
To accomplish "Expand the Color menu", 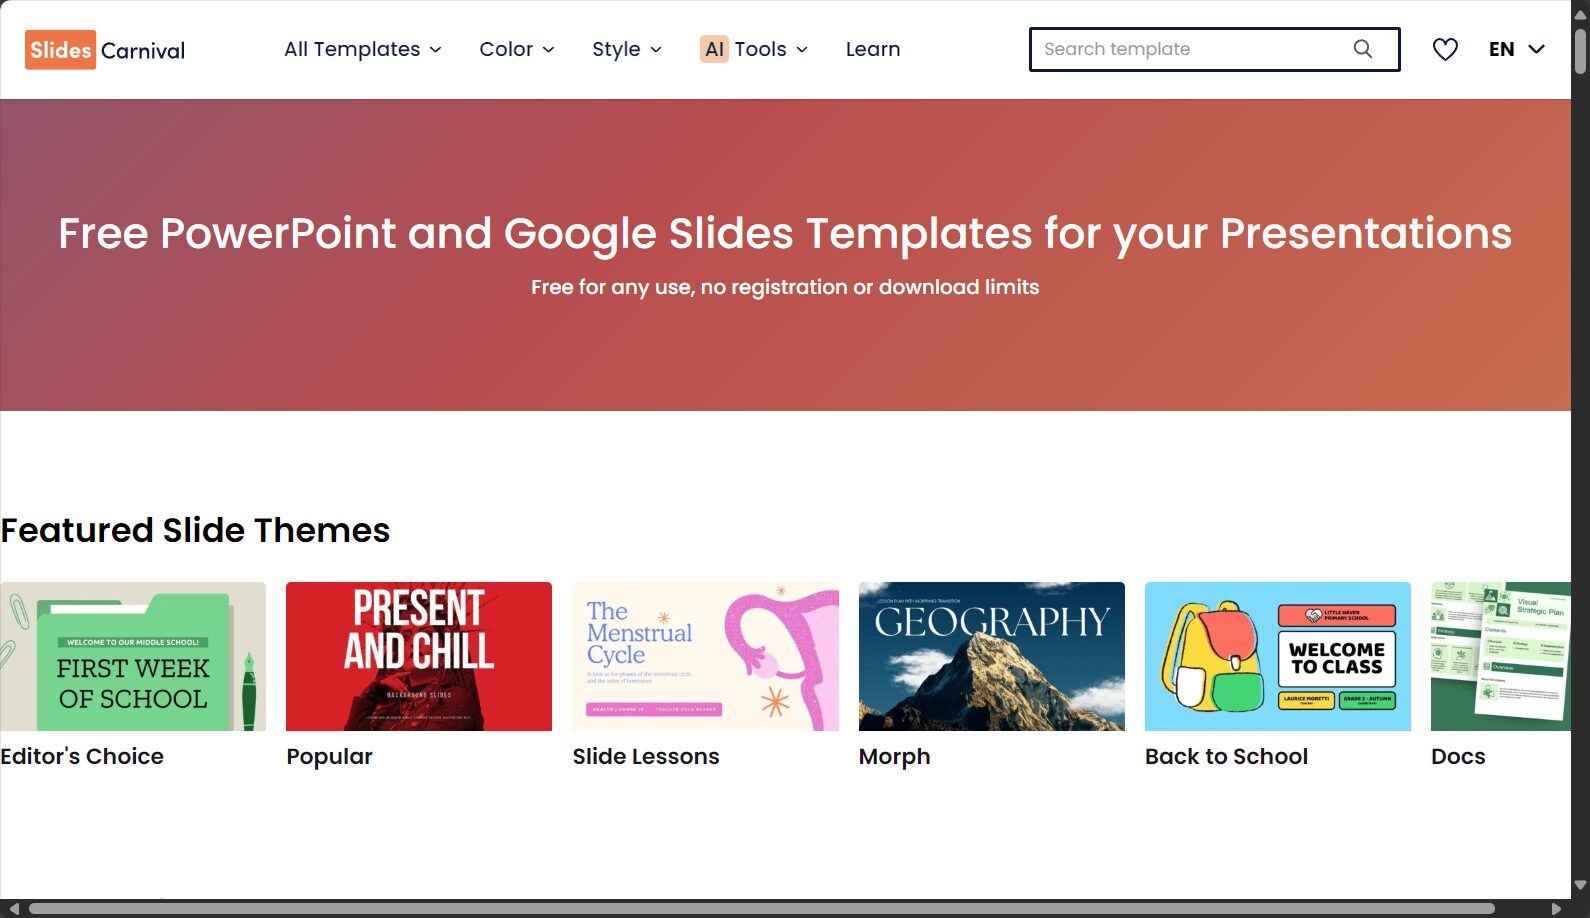I will (x=516, y=49).
